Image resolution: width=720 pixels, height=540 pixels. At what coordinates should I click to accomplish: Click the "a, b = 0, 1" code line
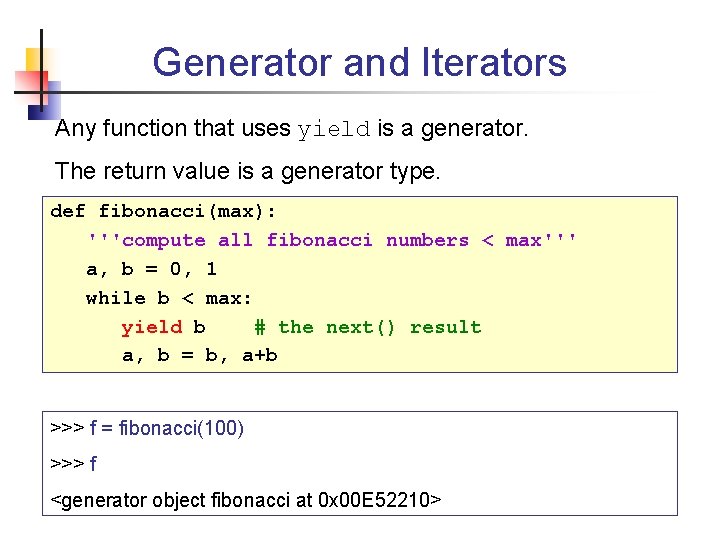pyautogui.click(x=151, y=269)
